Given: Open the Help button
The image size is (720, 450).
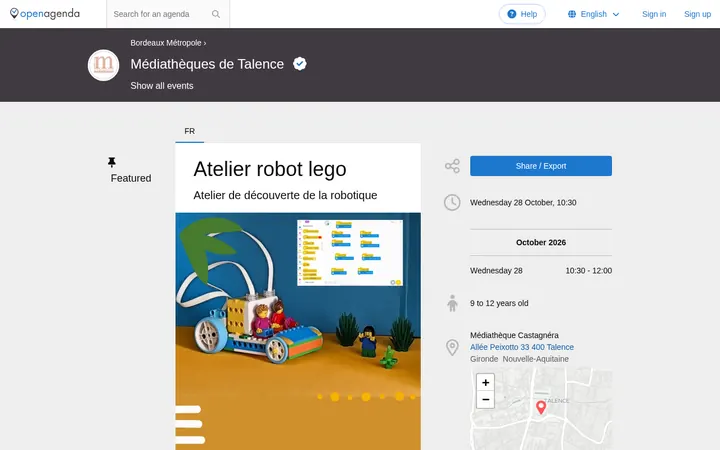Looking at the screenshot, I should tap(522, 14).
